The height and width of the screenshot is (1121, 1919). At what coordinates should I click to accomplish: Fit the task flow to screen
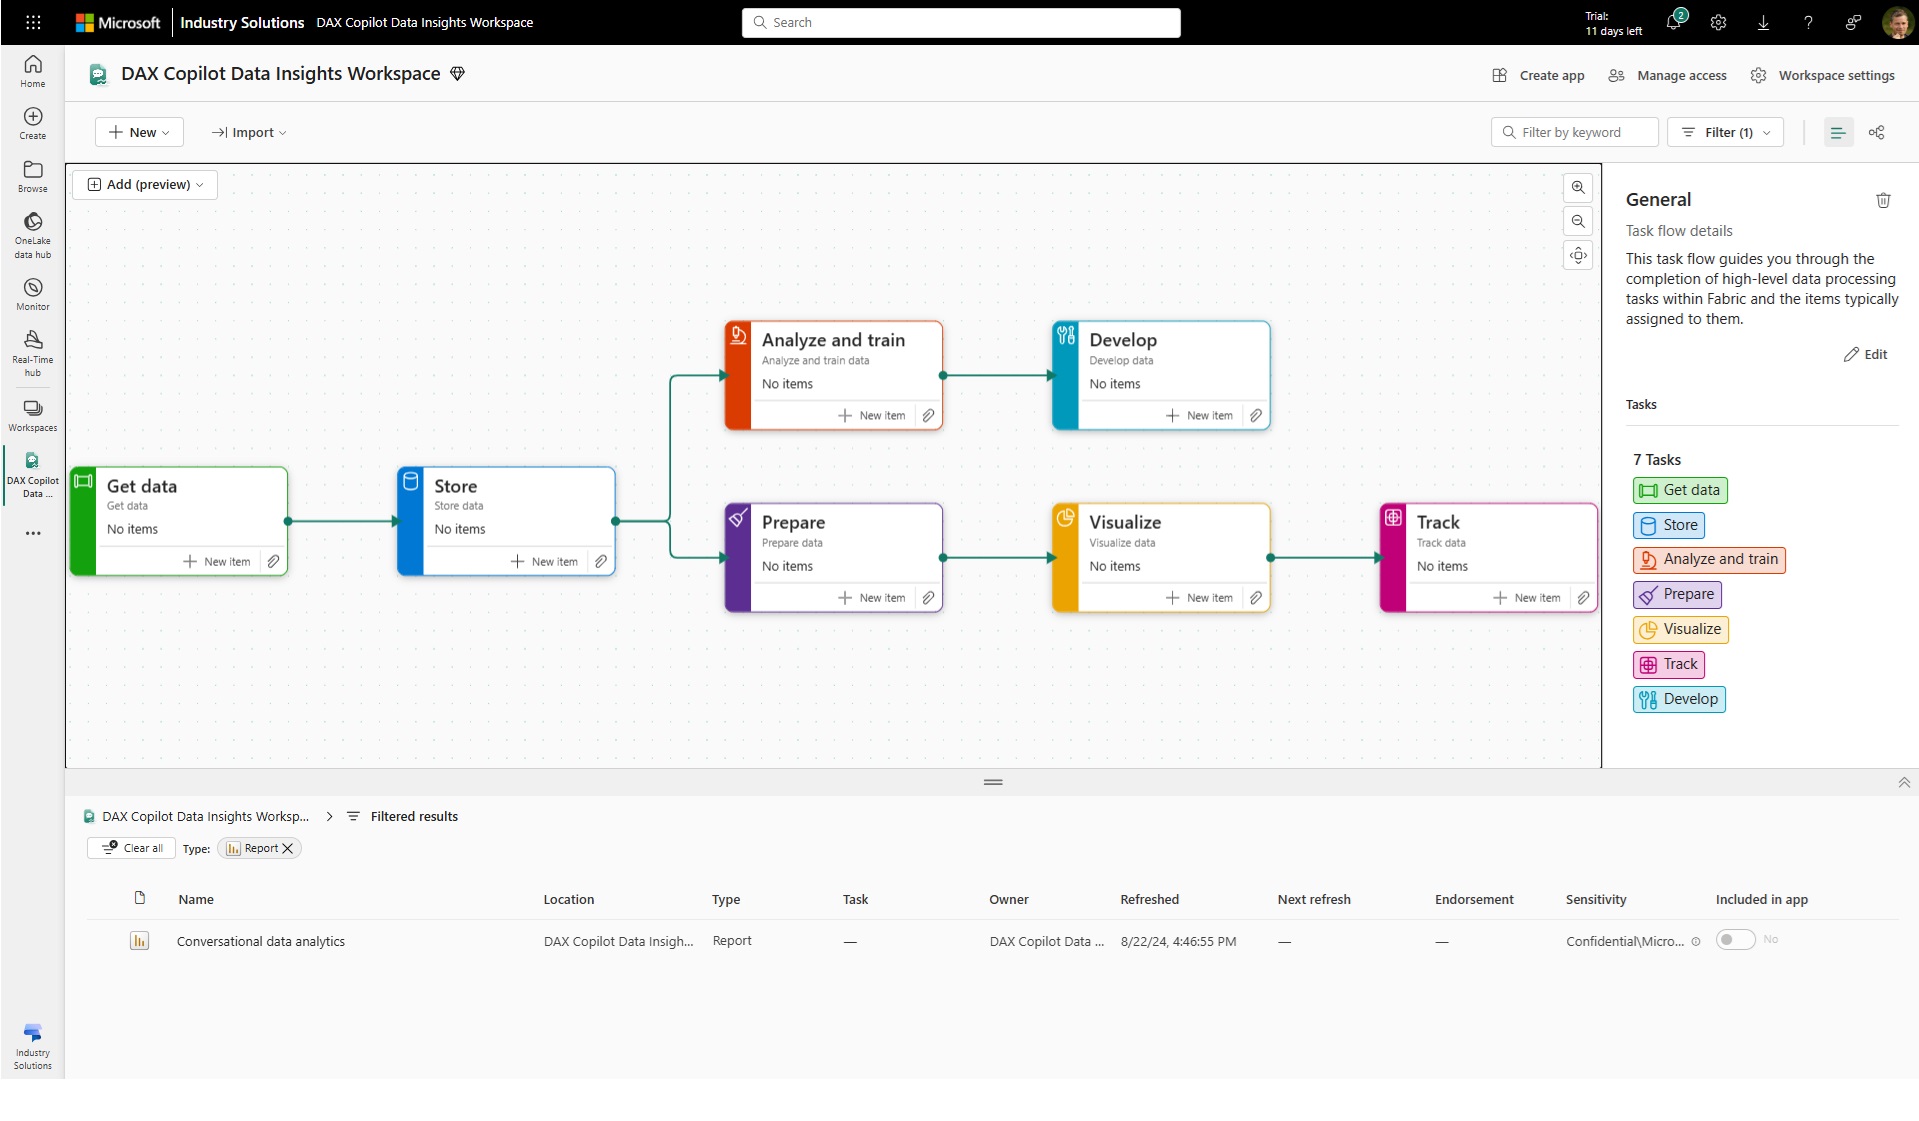(1578, 255)
